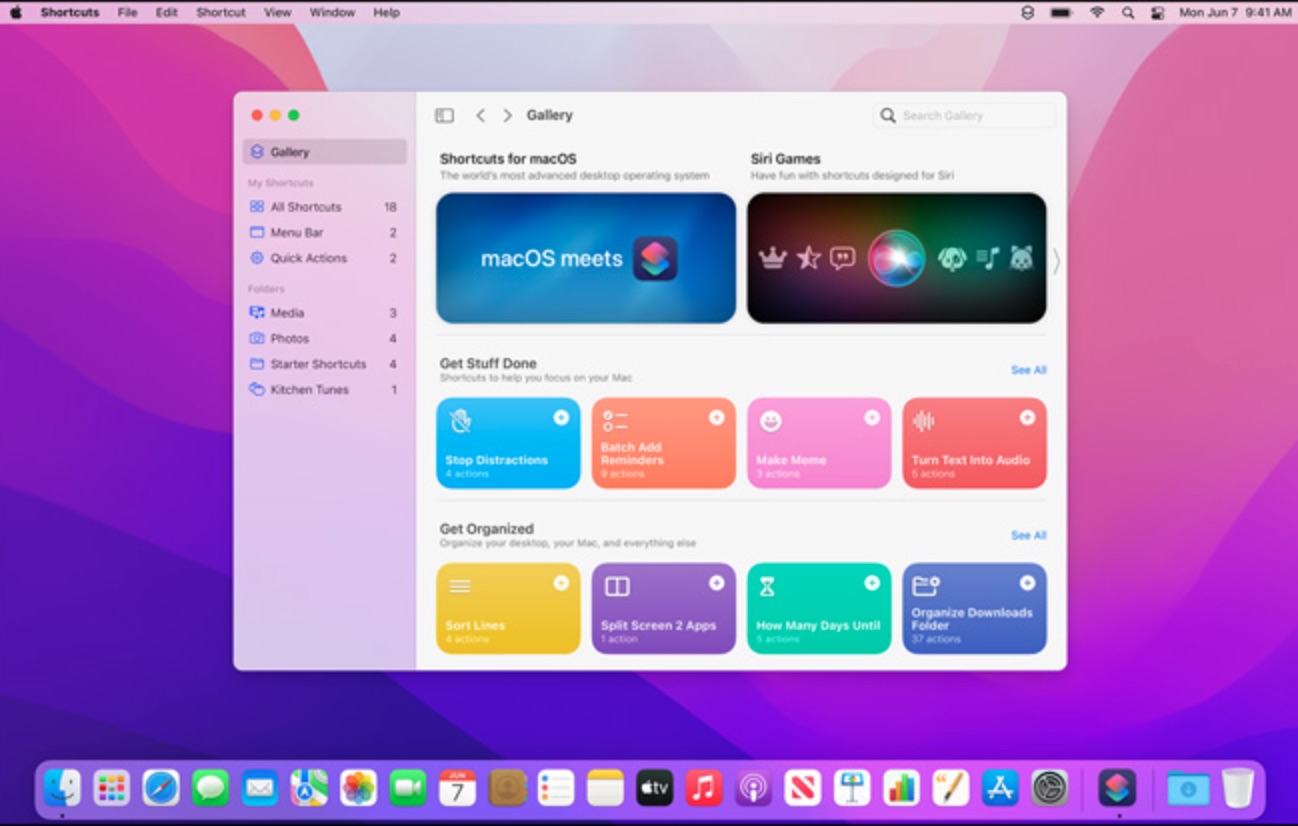Open the Media folder
The width and height of the screenshot is (1298, 826).
click(324, 313)
